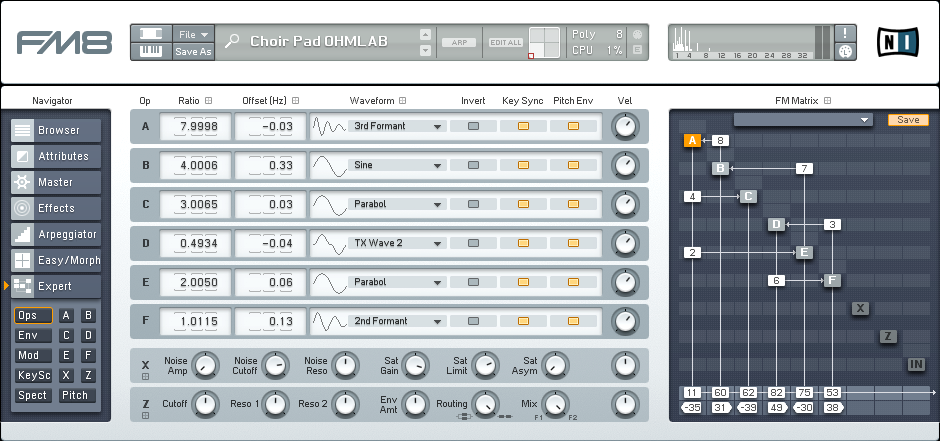Toggle the ARP button in header
The height and width of the screenshot is (441, 940).
point(459,43)
